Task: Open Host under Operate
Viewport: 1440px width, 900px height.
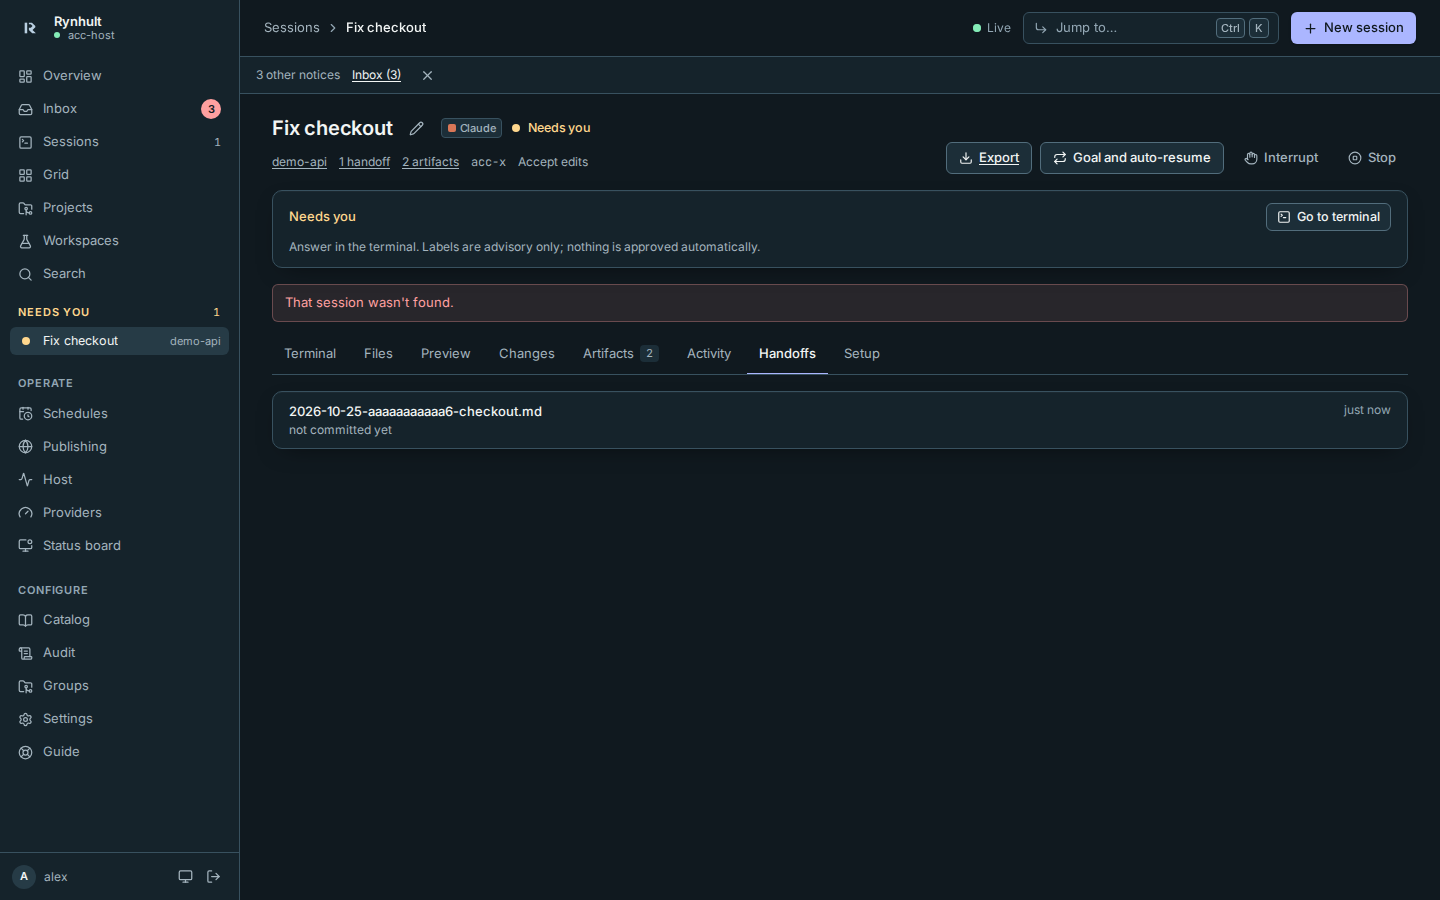Action: click(119, 480)
